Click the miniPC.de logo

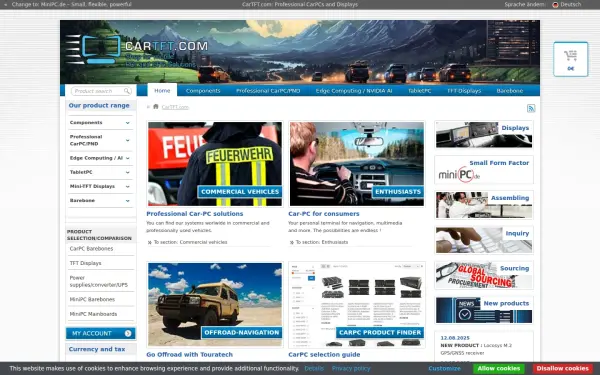(459, 175)
